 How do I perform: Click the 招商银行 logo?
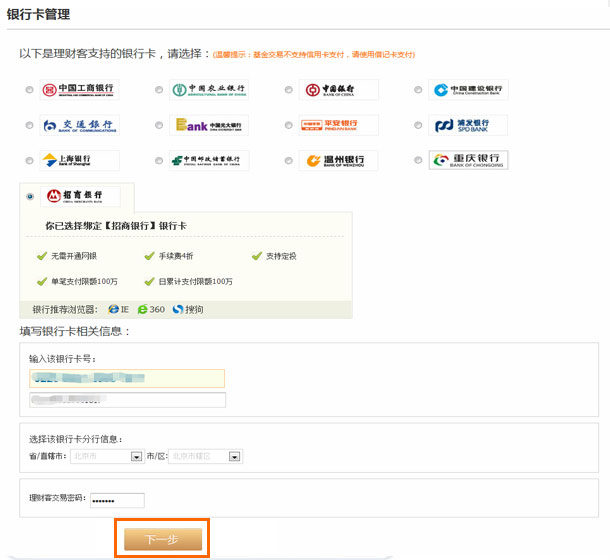click(x=80, y=197)
